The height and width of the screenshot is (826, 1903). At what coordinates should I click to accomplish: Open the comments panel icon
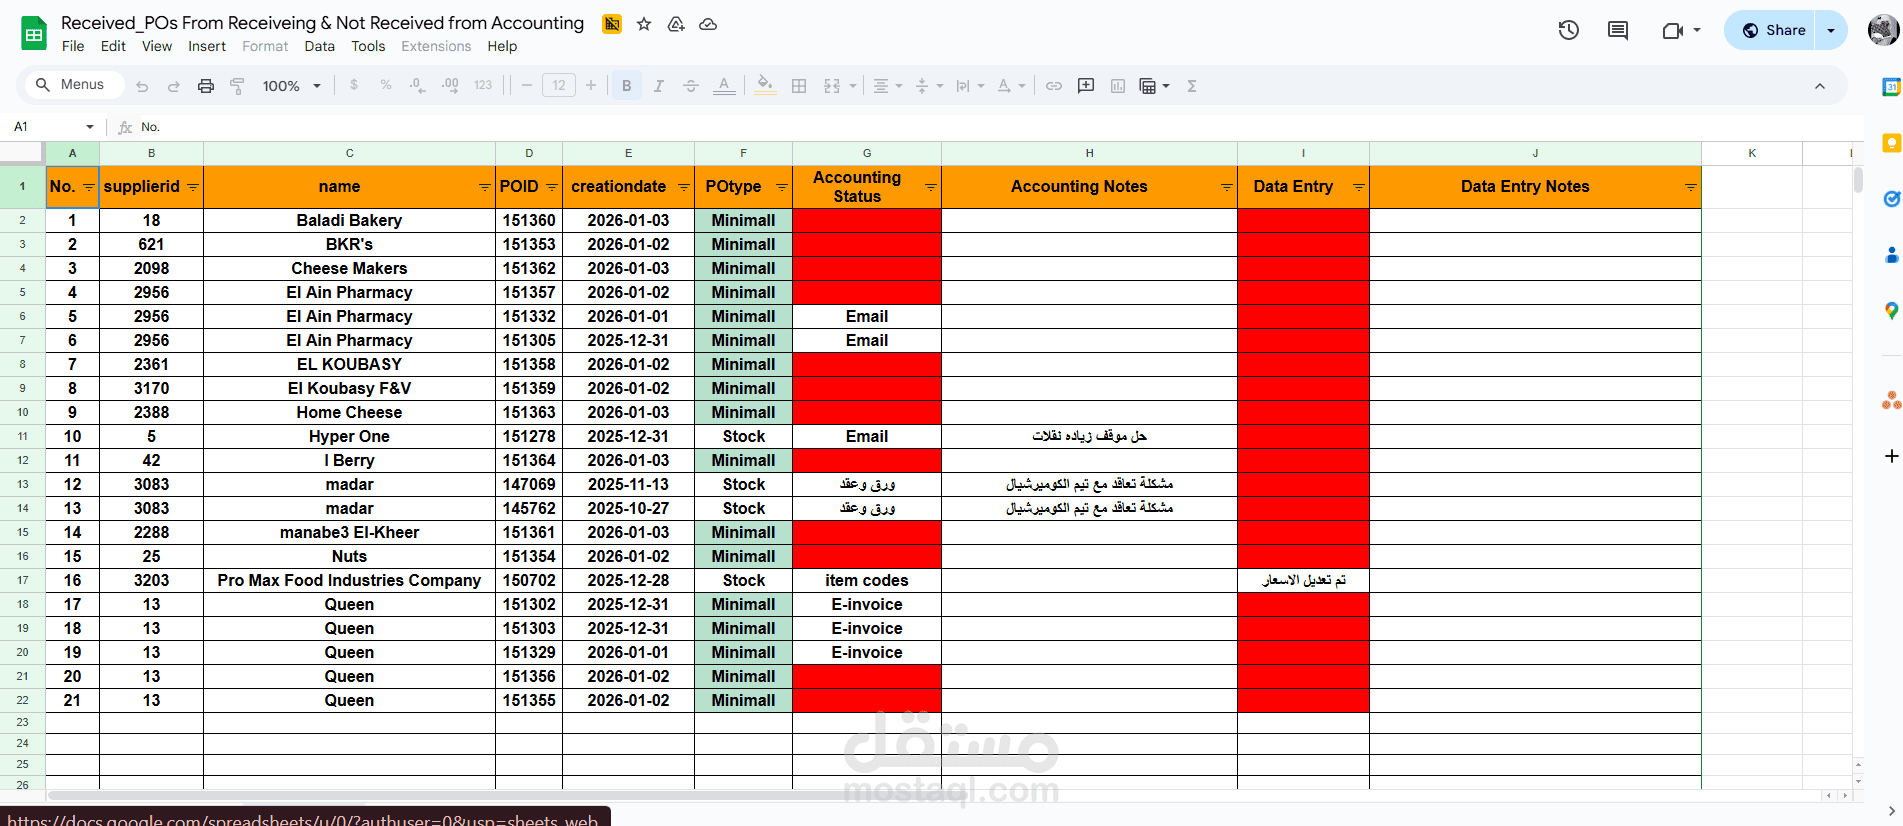pos(1618,30)
